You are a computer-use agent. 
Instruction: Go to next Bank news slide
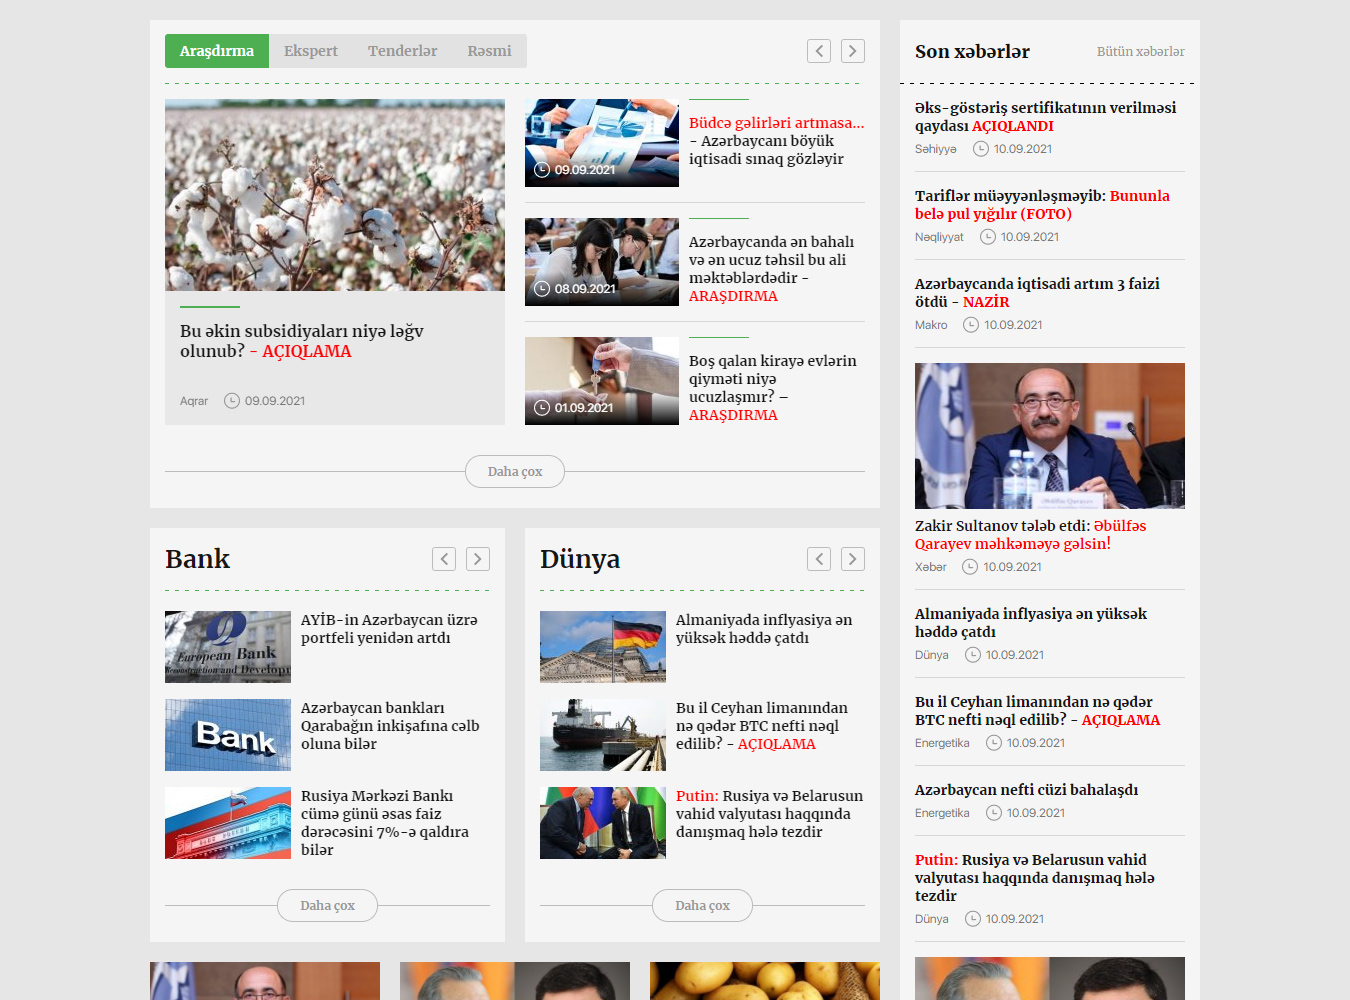478,559
